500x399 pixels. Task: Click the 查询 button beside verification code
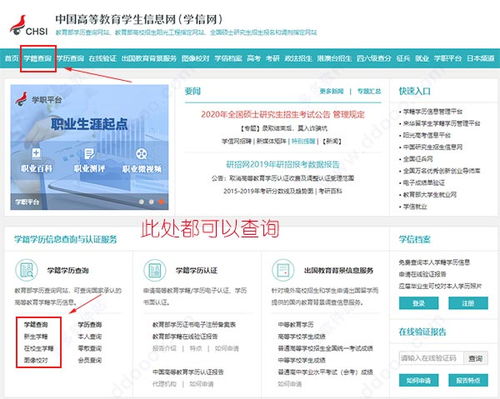[x=476, y=358]
